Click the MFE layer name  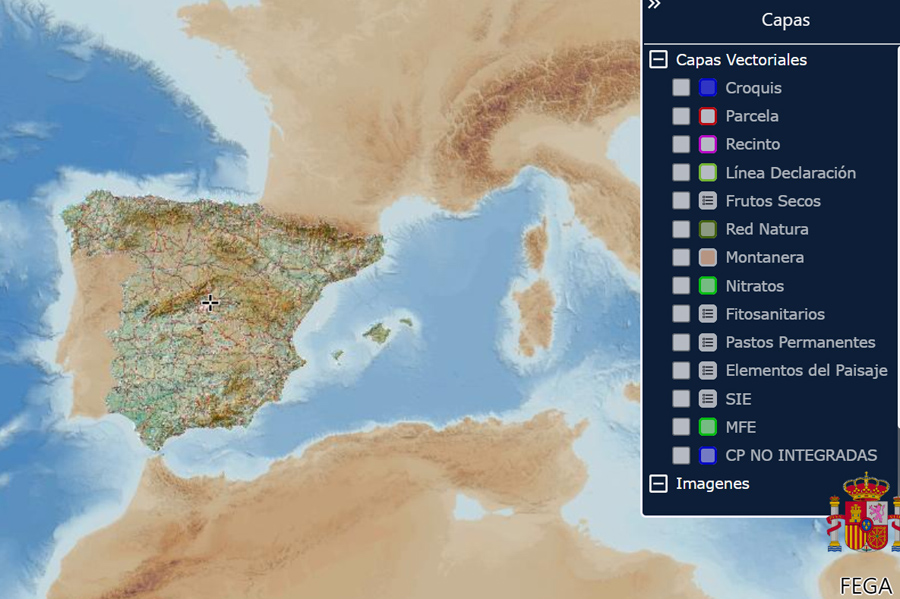click(x=741, y=427)
